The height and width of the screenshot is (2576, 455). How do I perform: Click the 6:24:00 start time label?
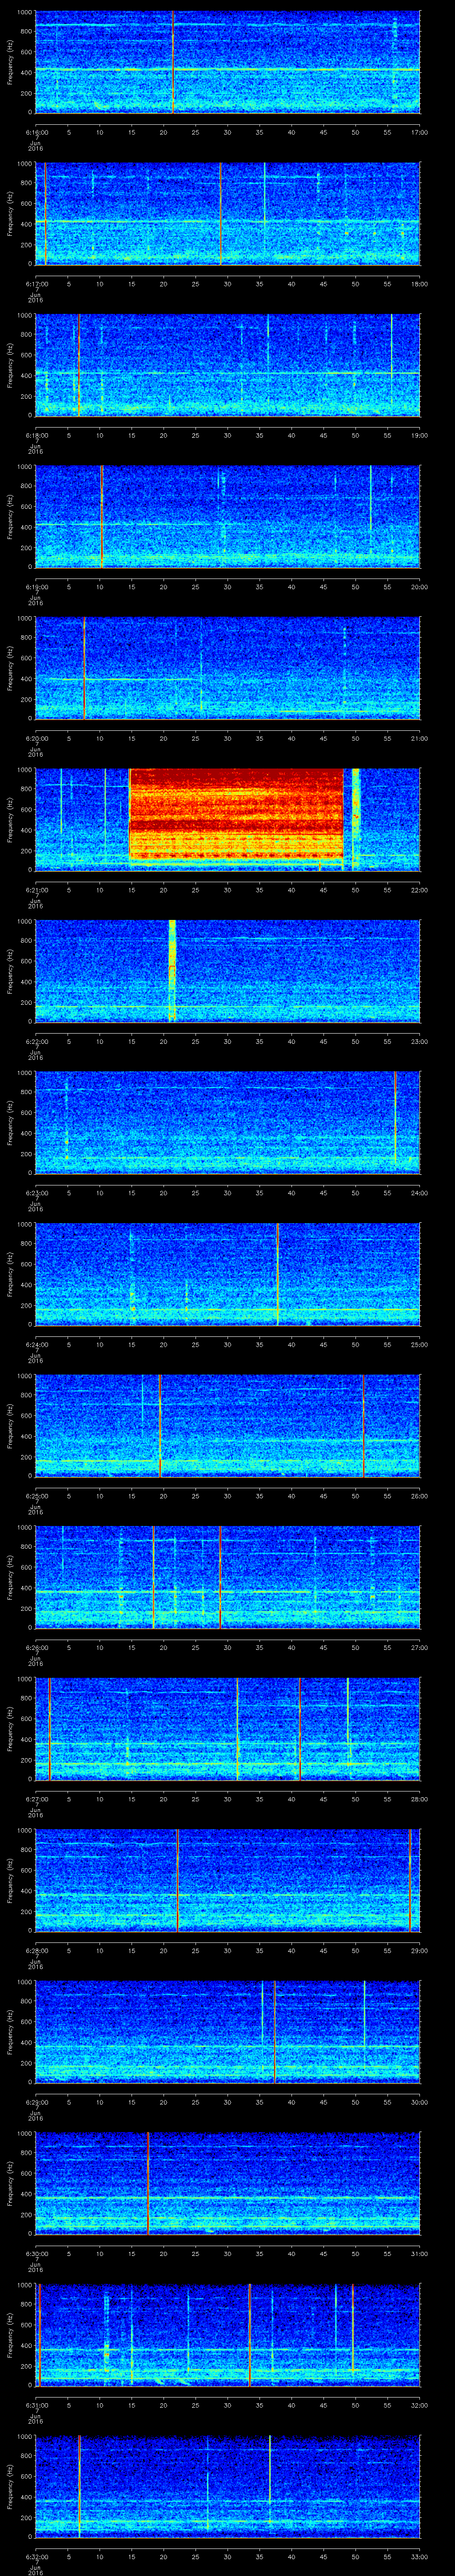[36, 1344]
